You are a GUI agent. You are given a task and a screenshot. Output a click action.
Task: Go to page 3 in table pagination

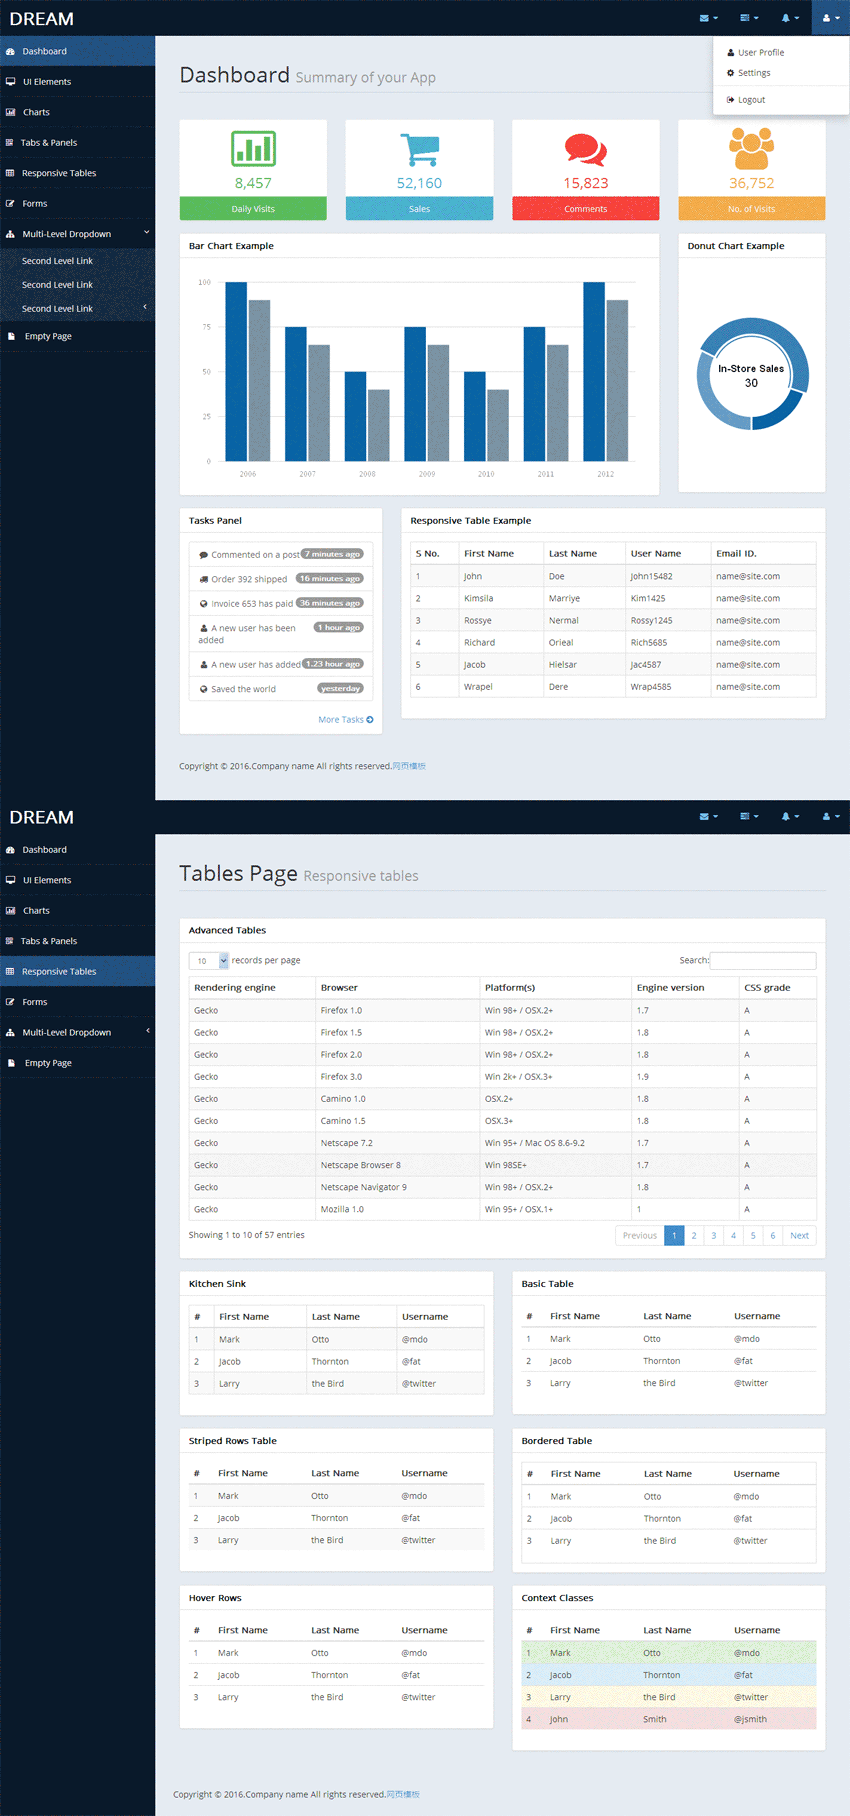(x=713, y=1236)
